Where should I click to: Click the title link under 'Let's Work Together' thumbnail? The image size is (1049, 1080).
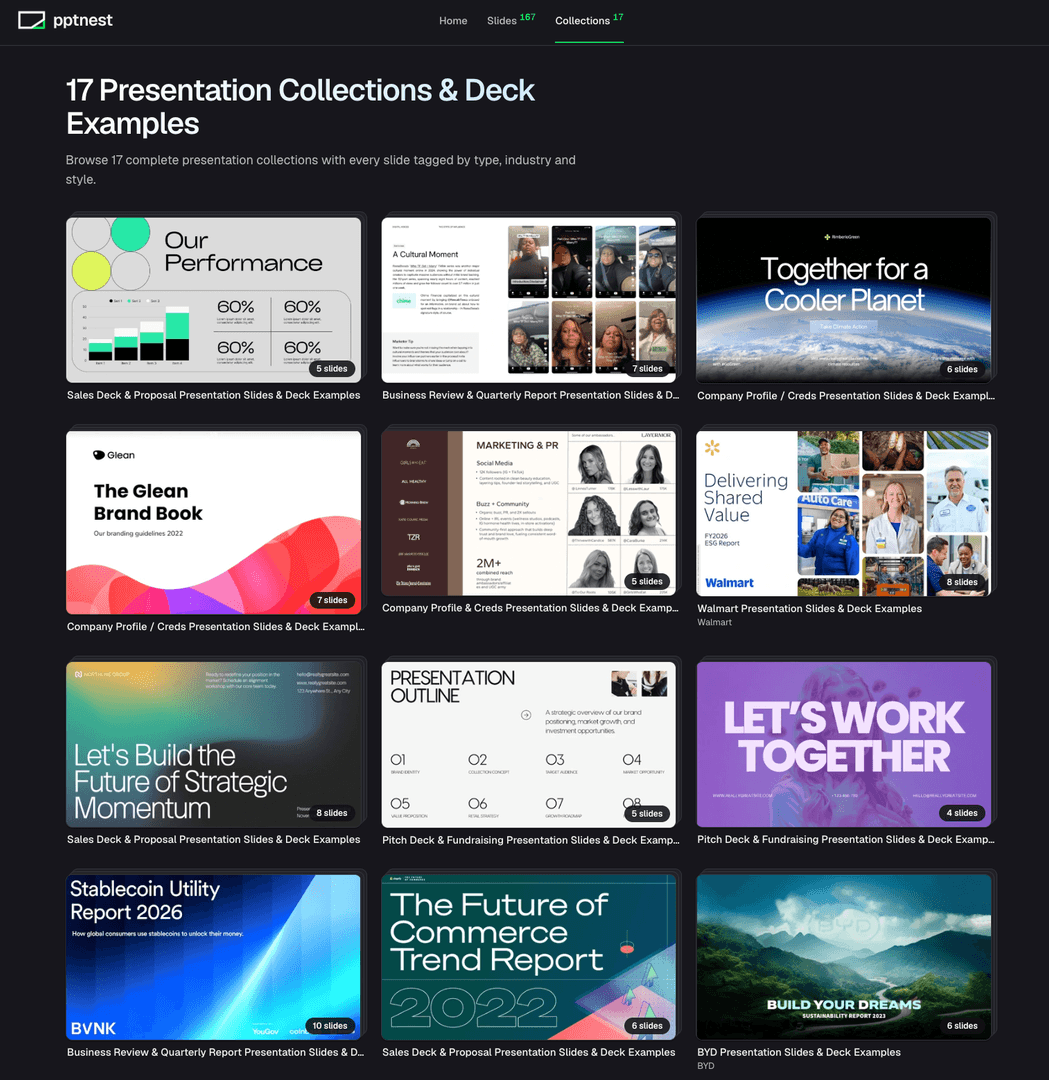(846, 840)
